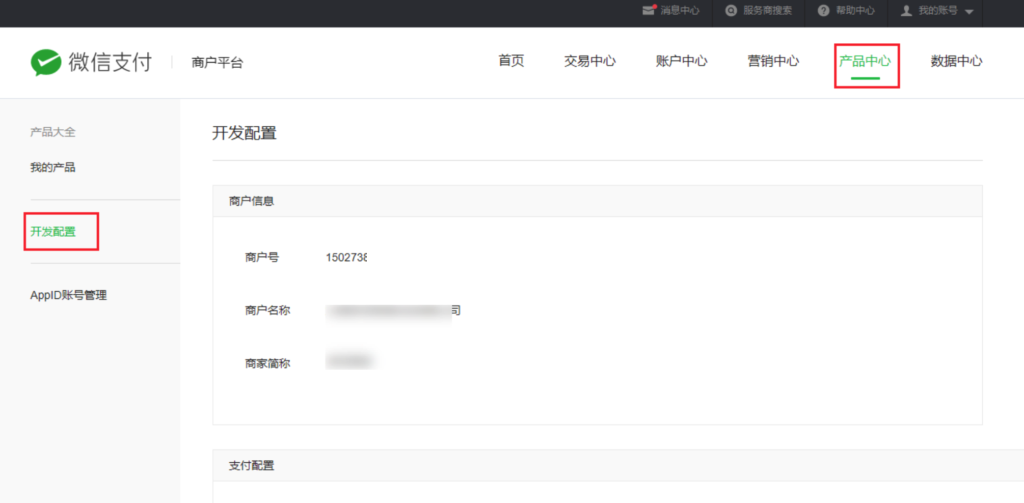Choose 开发配置 in the left sidebar
Screen dimensions: 1024x503
point(53,231)
